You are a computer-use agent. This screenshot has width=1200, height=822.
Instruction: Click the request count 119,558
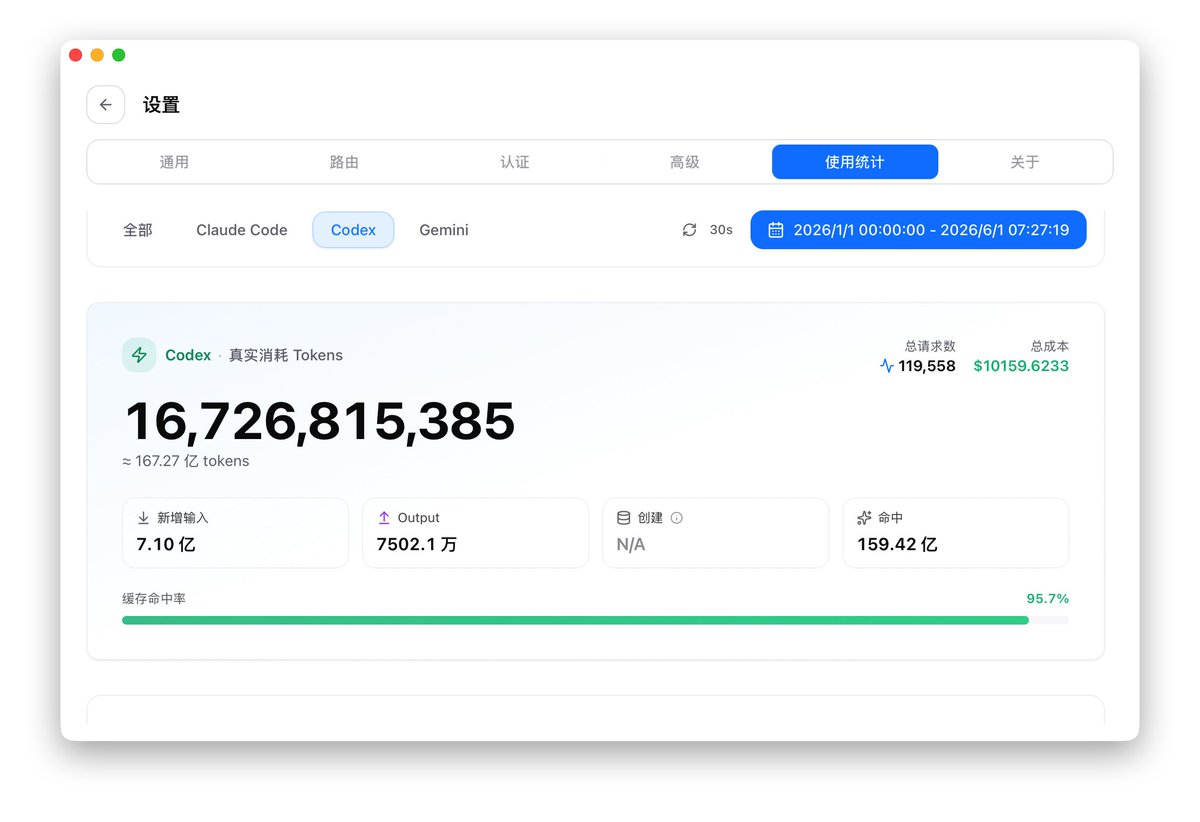(x=927, y=366)
